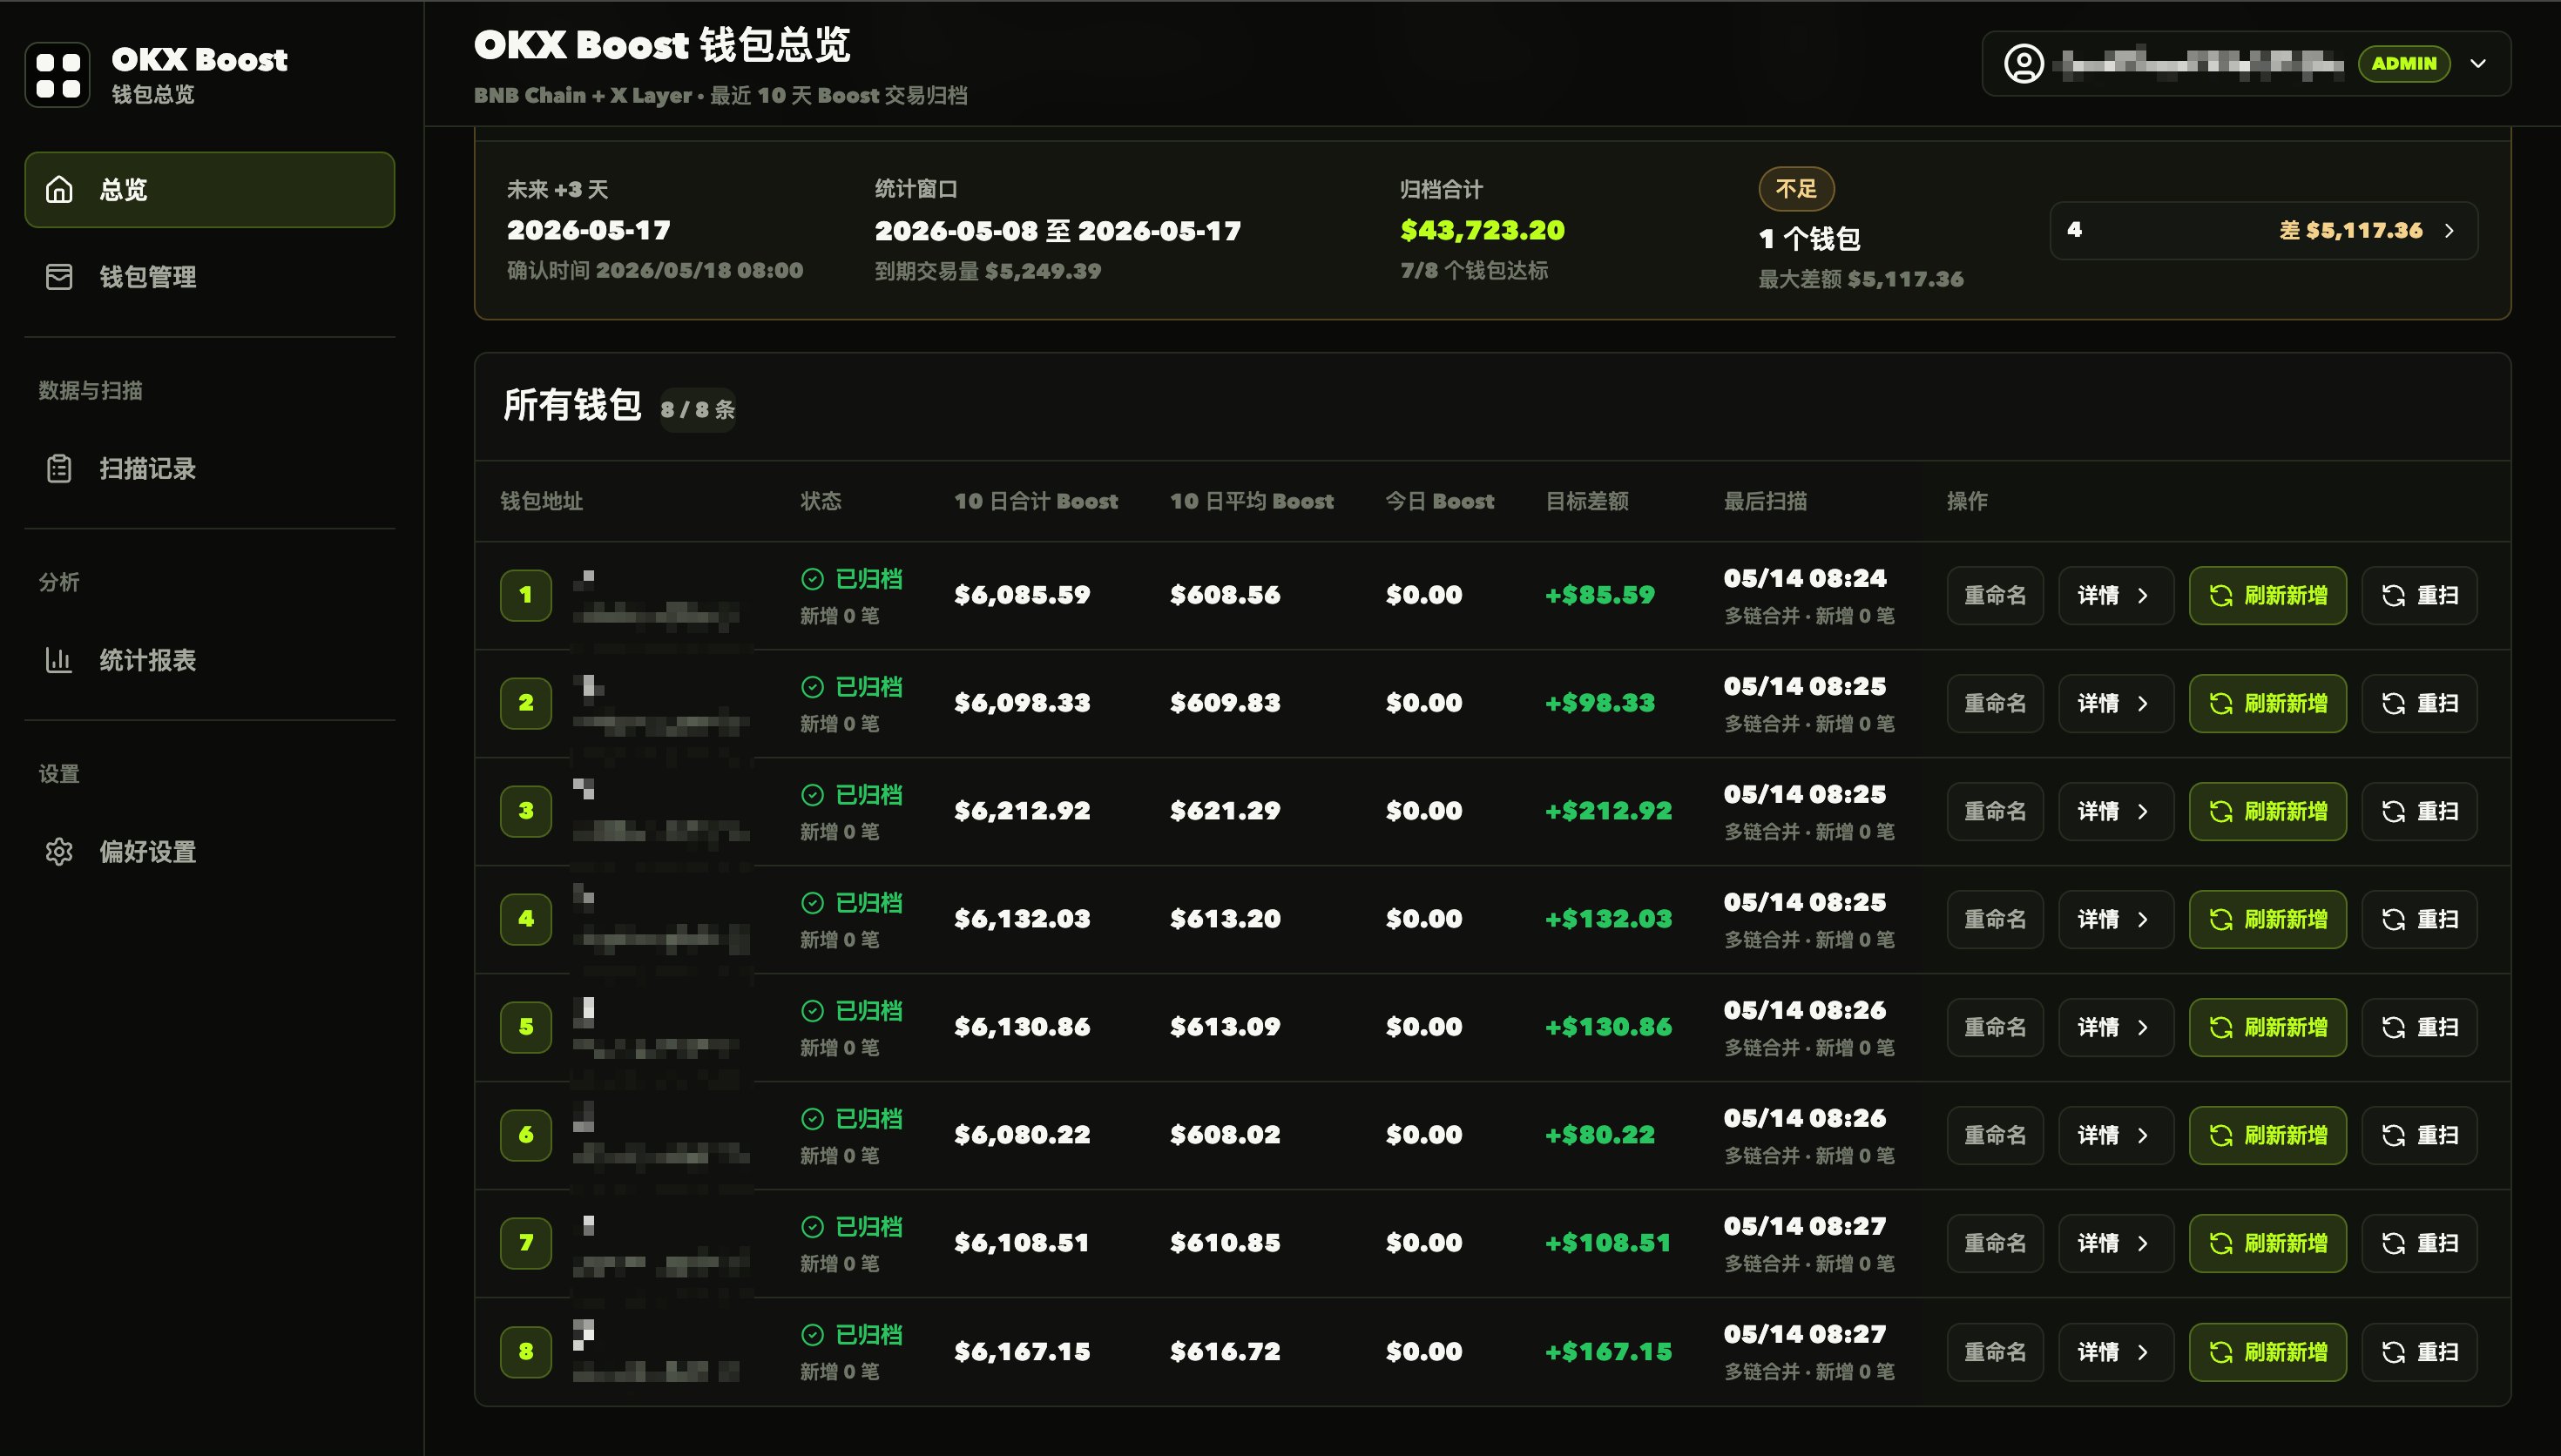
Task: Click the number 3 wallet badge
Action: tap(526, 811)
